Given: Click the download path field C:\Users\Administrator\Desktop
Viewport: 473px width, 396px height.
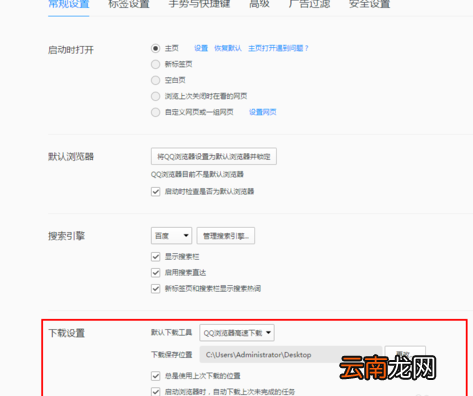Looking at the screenshot, I should click(291, 355).
